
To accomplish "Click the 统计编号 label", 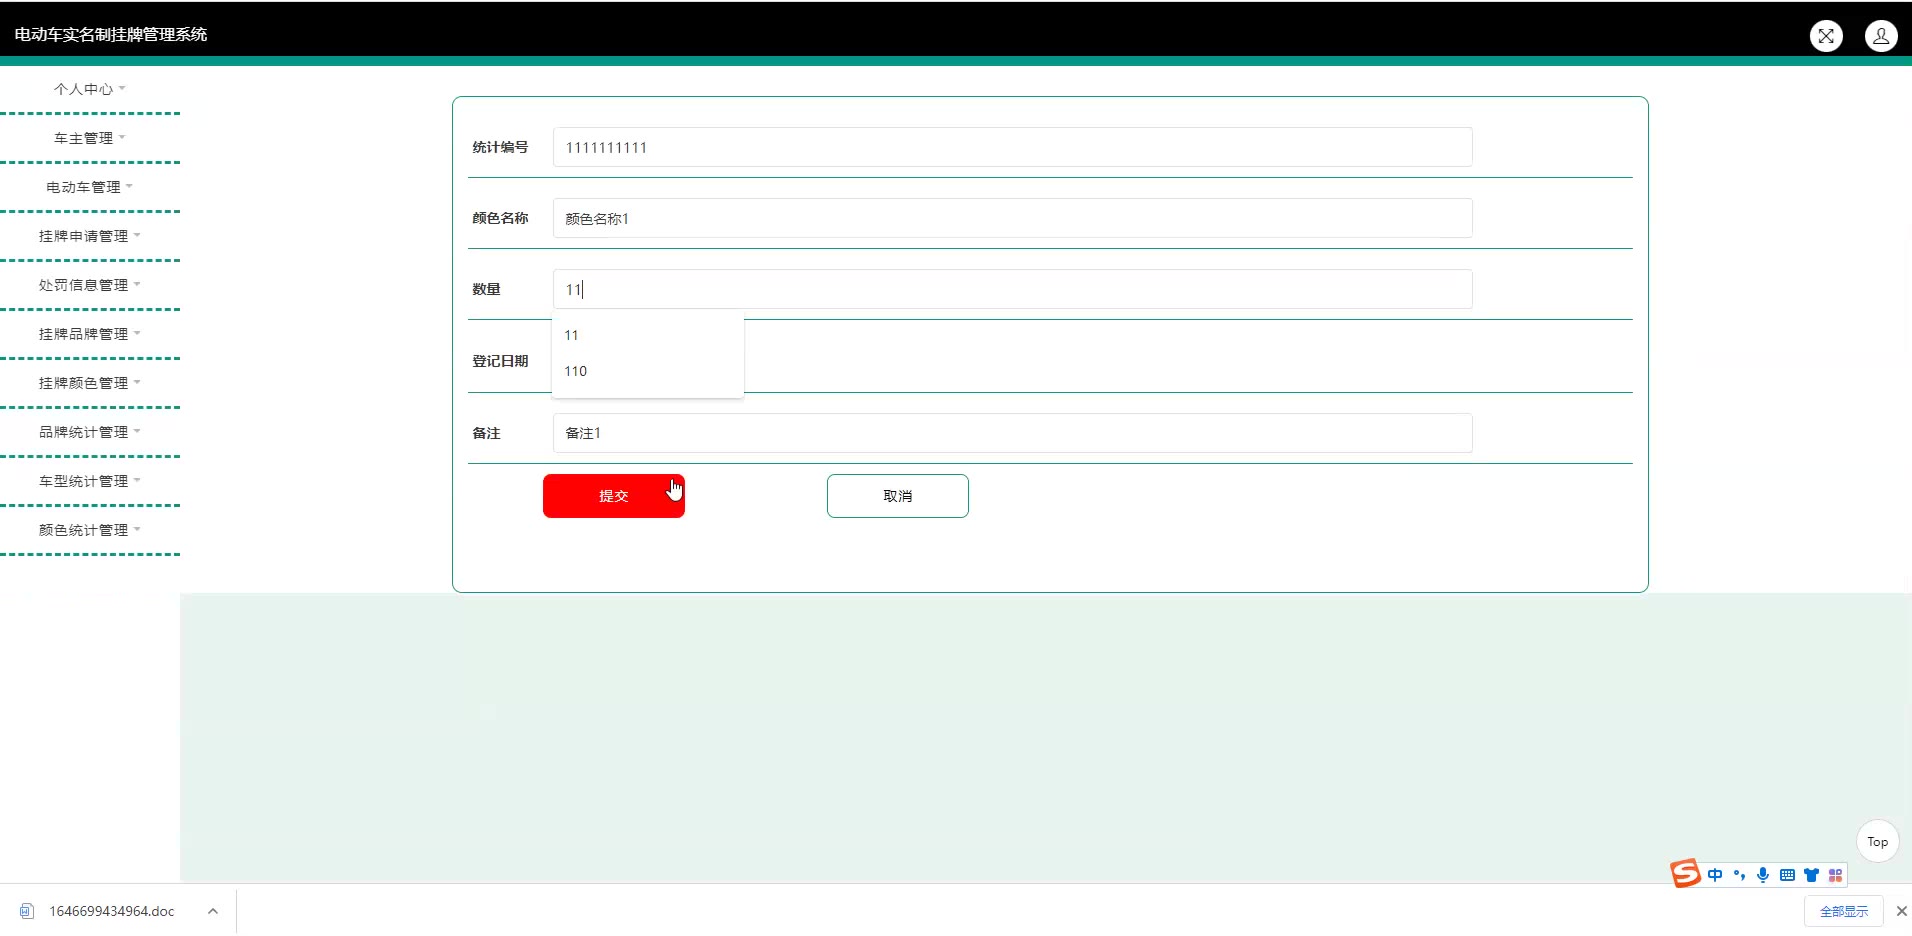I will [500, 147].
